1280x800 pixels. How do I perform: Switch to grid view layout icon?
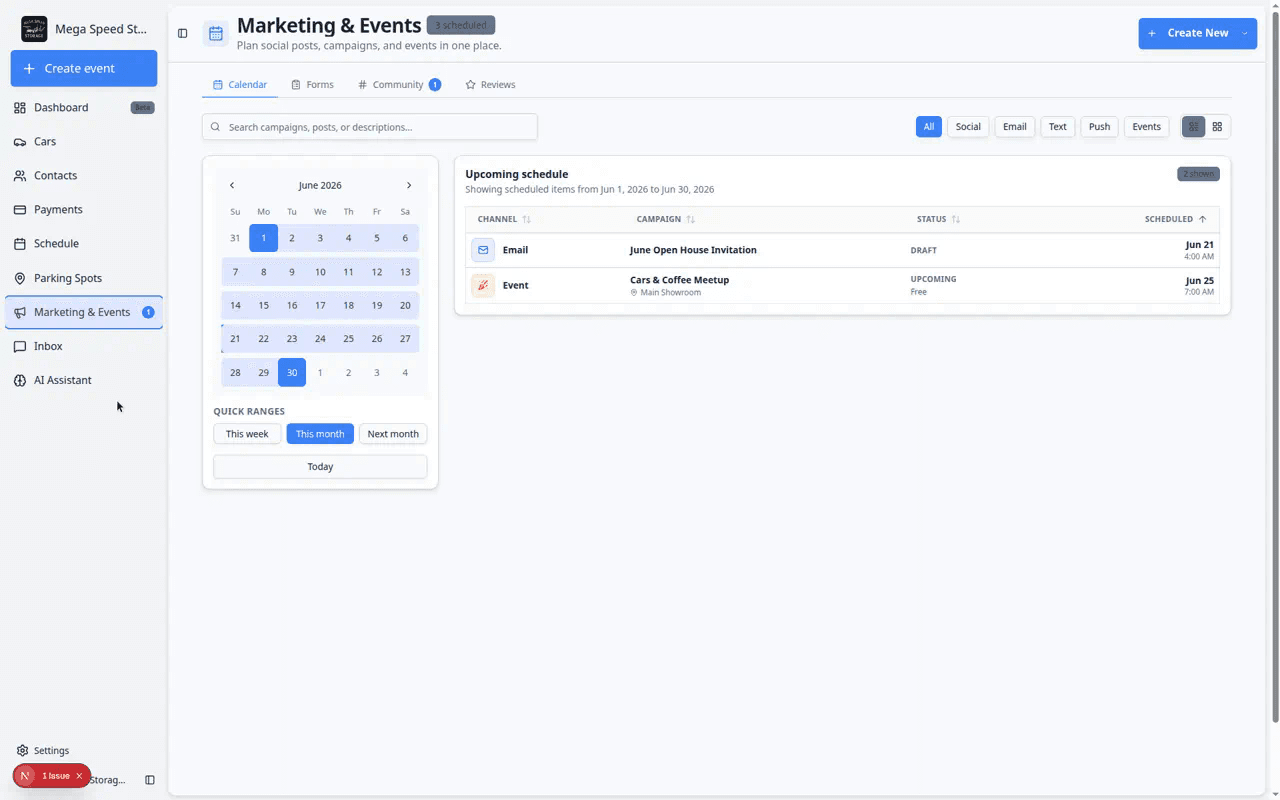1217,127
